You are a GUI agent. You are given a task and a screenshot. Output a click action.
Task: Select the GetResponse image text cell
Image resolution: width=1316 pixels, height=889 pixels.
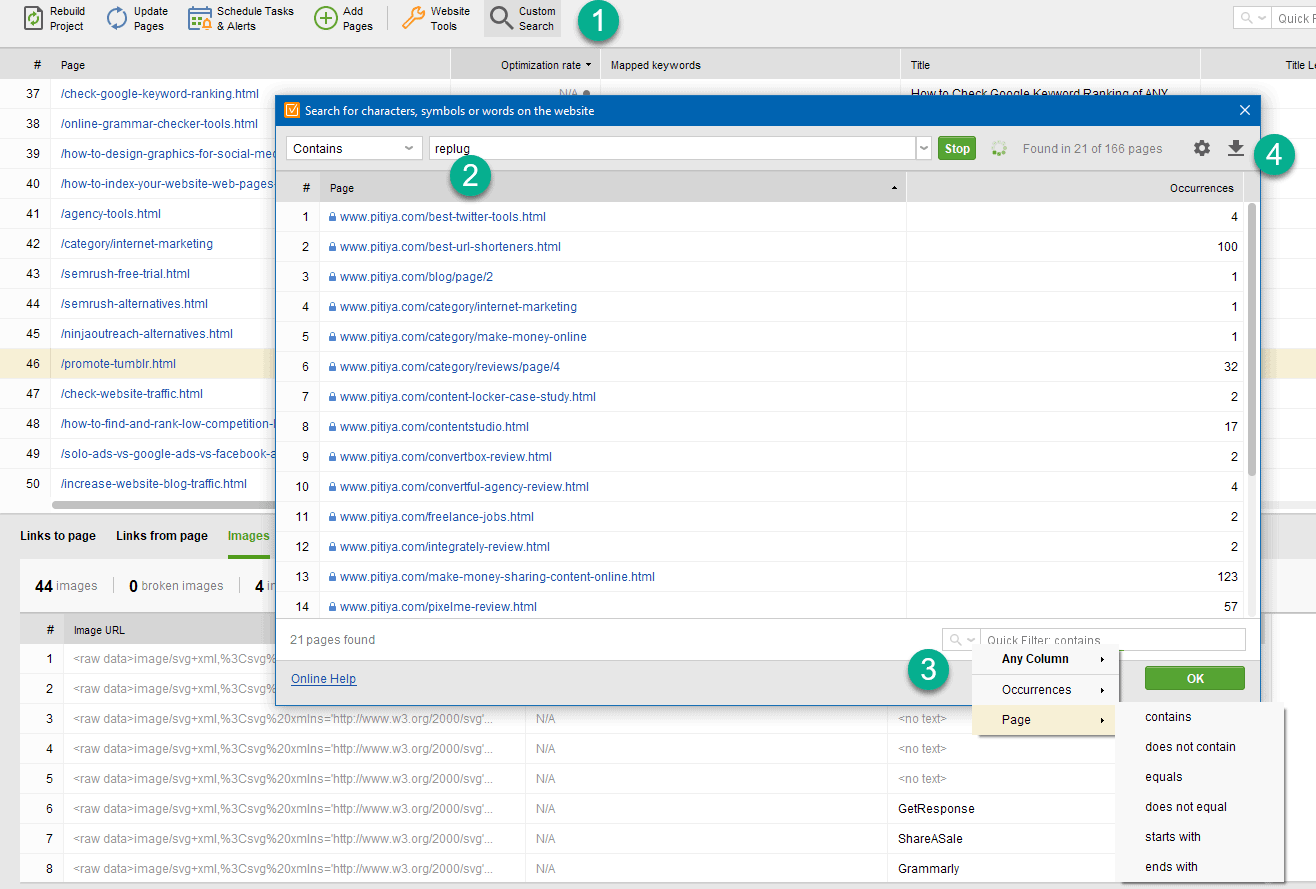click(x=936, y=808)
